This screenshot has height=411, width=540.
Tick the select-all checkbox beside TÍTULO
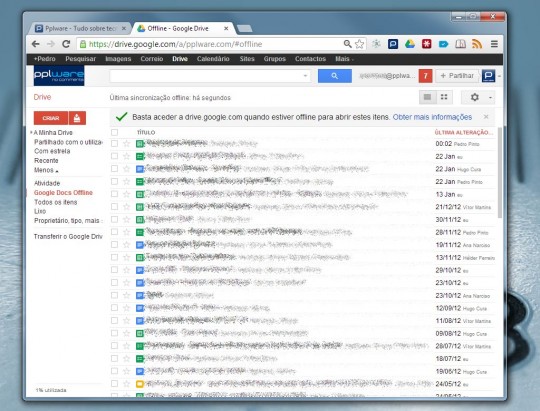coord(114,132)
